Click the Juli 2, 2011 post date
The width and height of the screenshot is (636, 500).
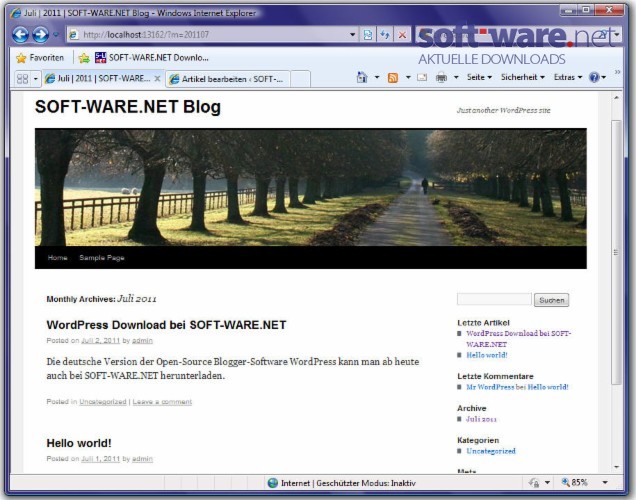tap(101, 341)
